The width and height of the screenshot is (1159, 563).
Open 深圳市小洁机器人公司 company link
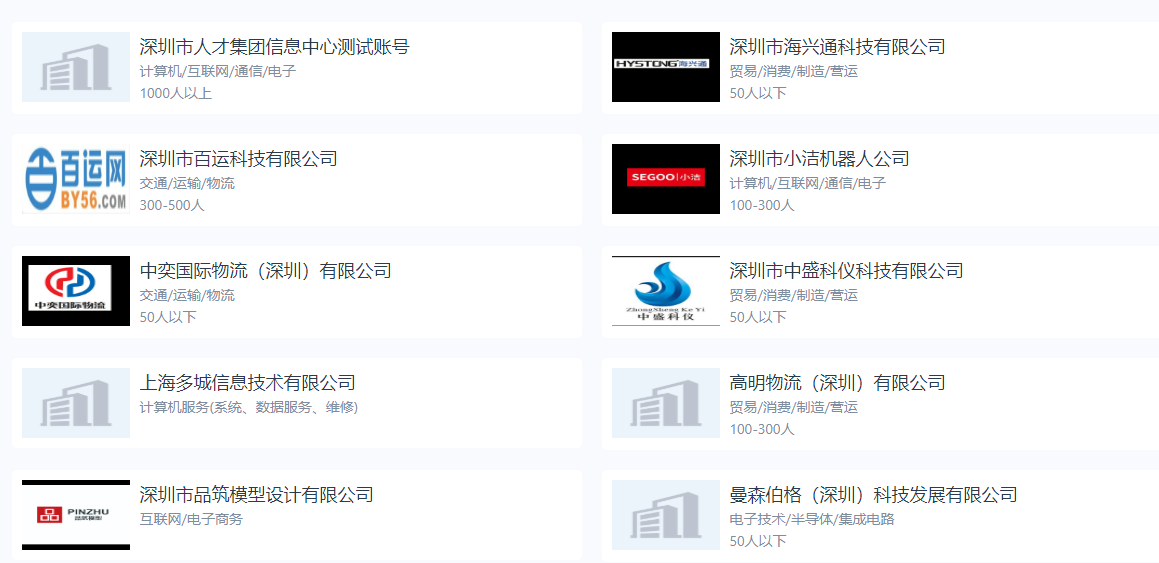click(819, 159)
